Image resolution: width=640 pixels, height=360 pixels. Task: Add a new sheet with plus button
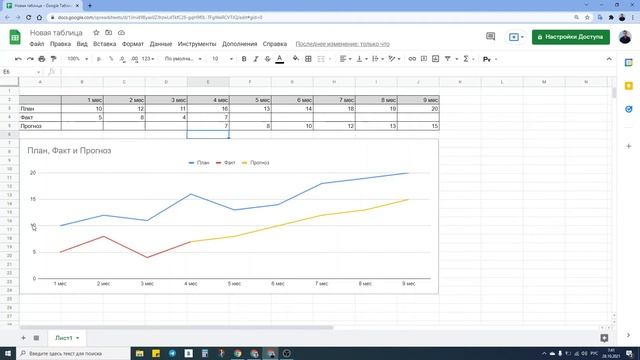pos(23,338)
